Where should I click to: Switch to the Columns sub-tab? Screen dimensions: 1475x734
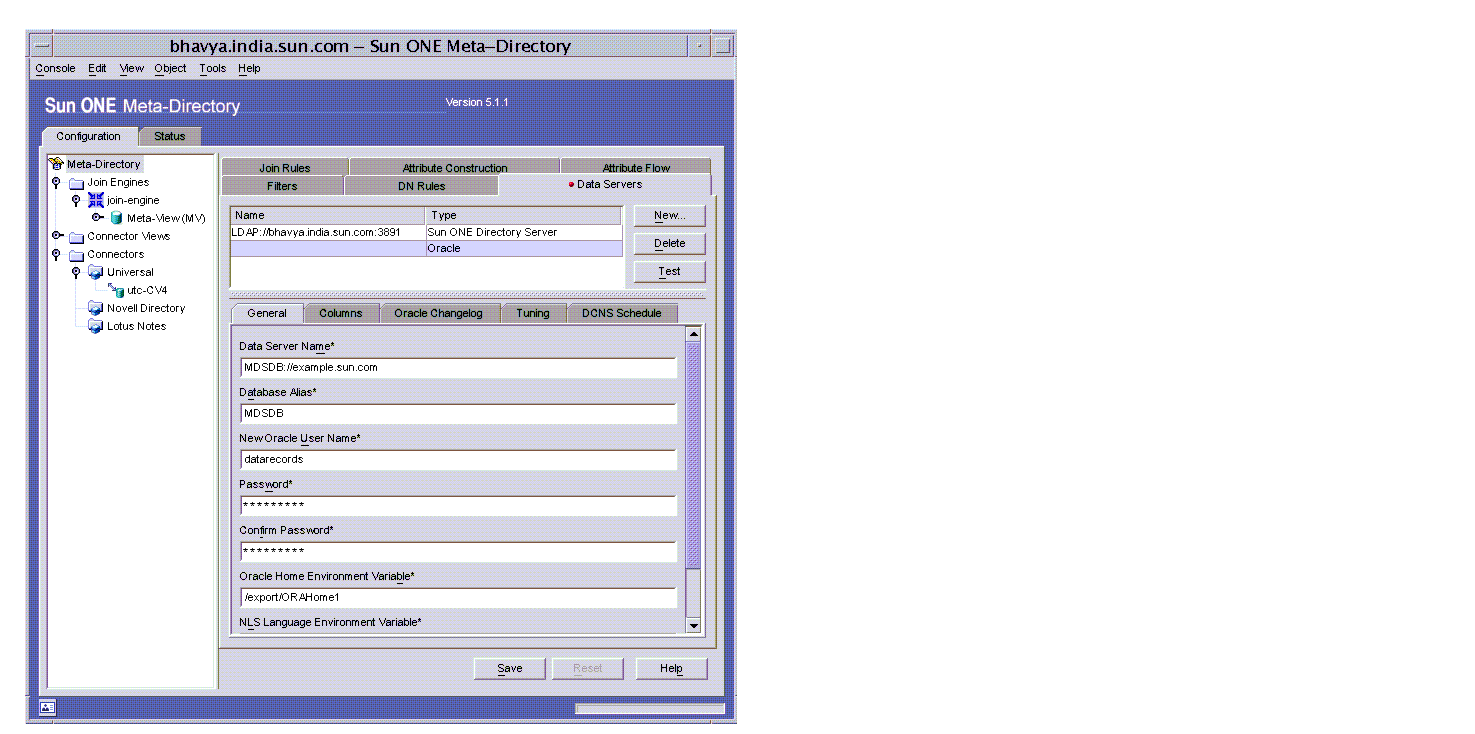pos(341,313)
